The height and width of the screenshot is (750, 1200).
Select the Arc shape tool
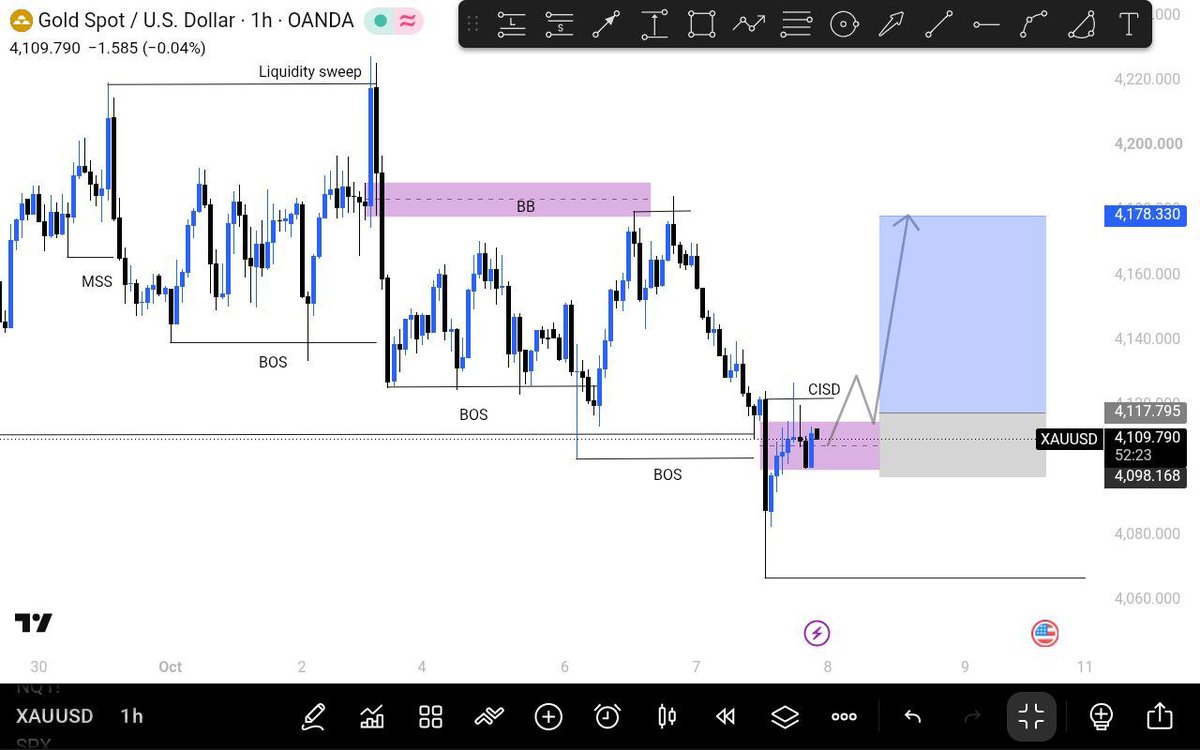coord(1082,25)
